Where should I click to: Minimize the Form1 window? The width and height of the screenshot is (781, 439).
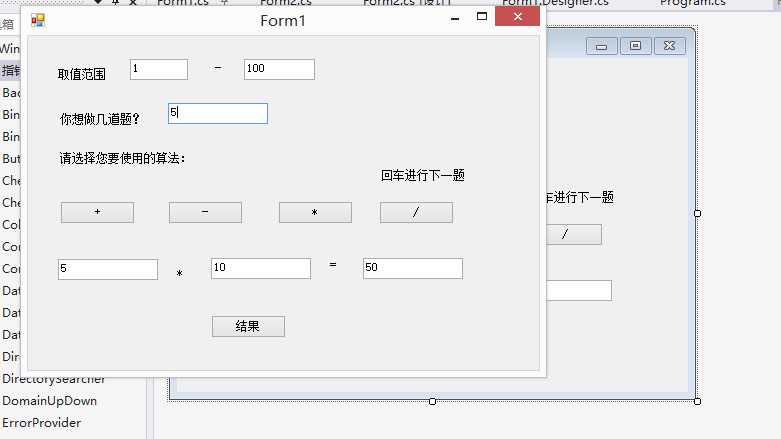pos(455,18)
